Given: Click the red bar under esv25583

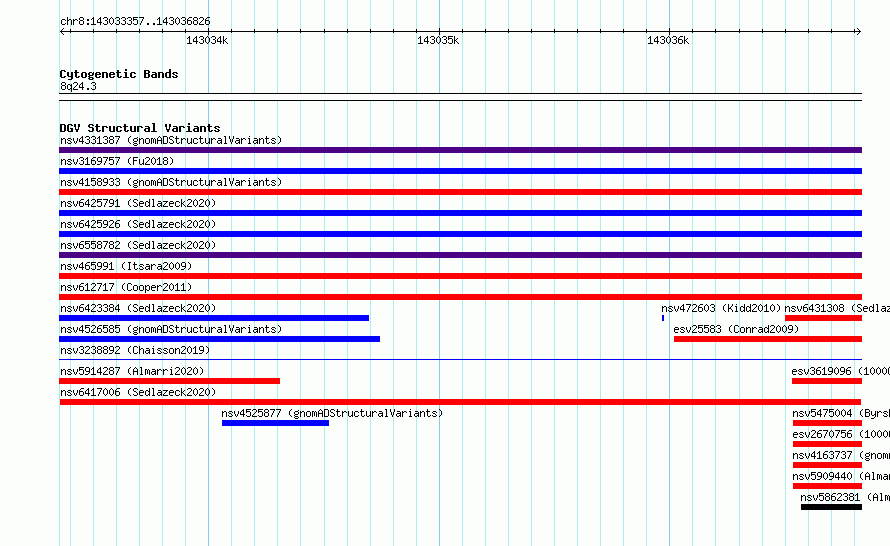Looking at the screenshot, I should pos(768,339).
